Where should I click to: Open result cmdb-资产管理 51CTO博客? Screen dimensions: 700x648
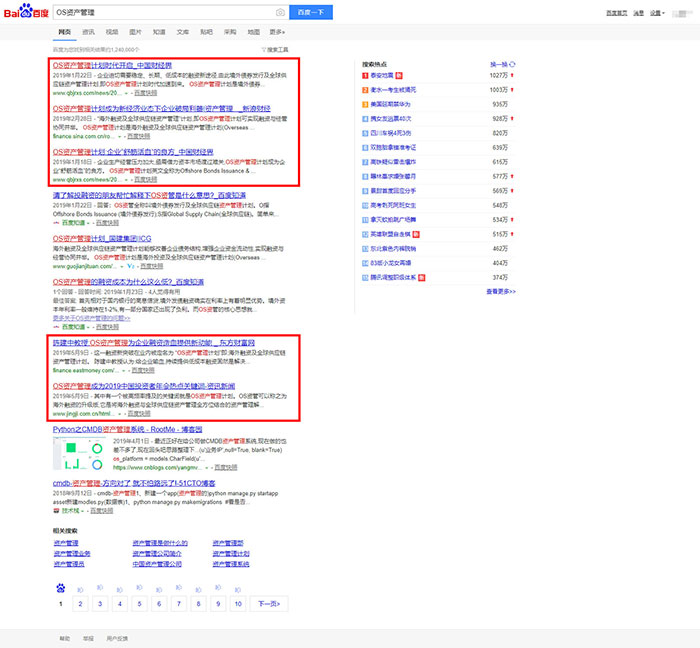134,483
